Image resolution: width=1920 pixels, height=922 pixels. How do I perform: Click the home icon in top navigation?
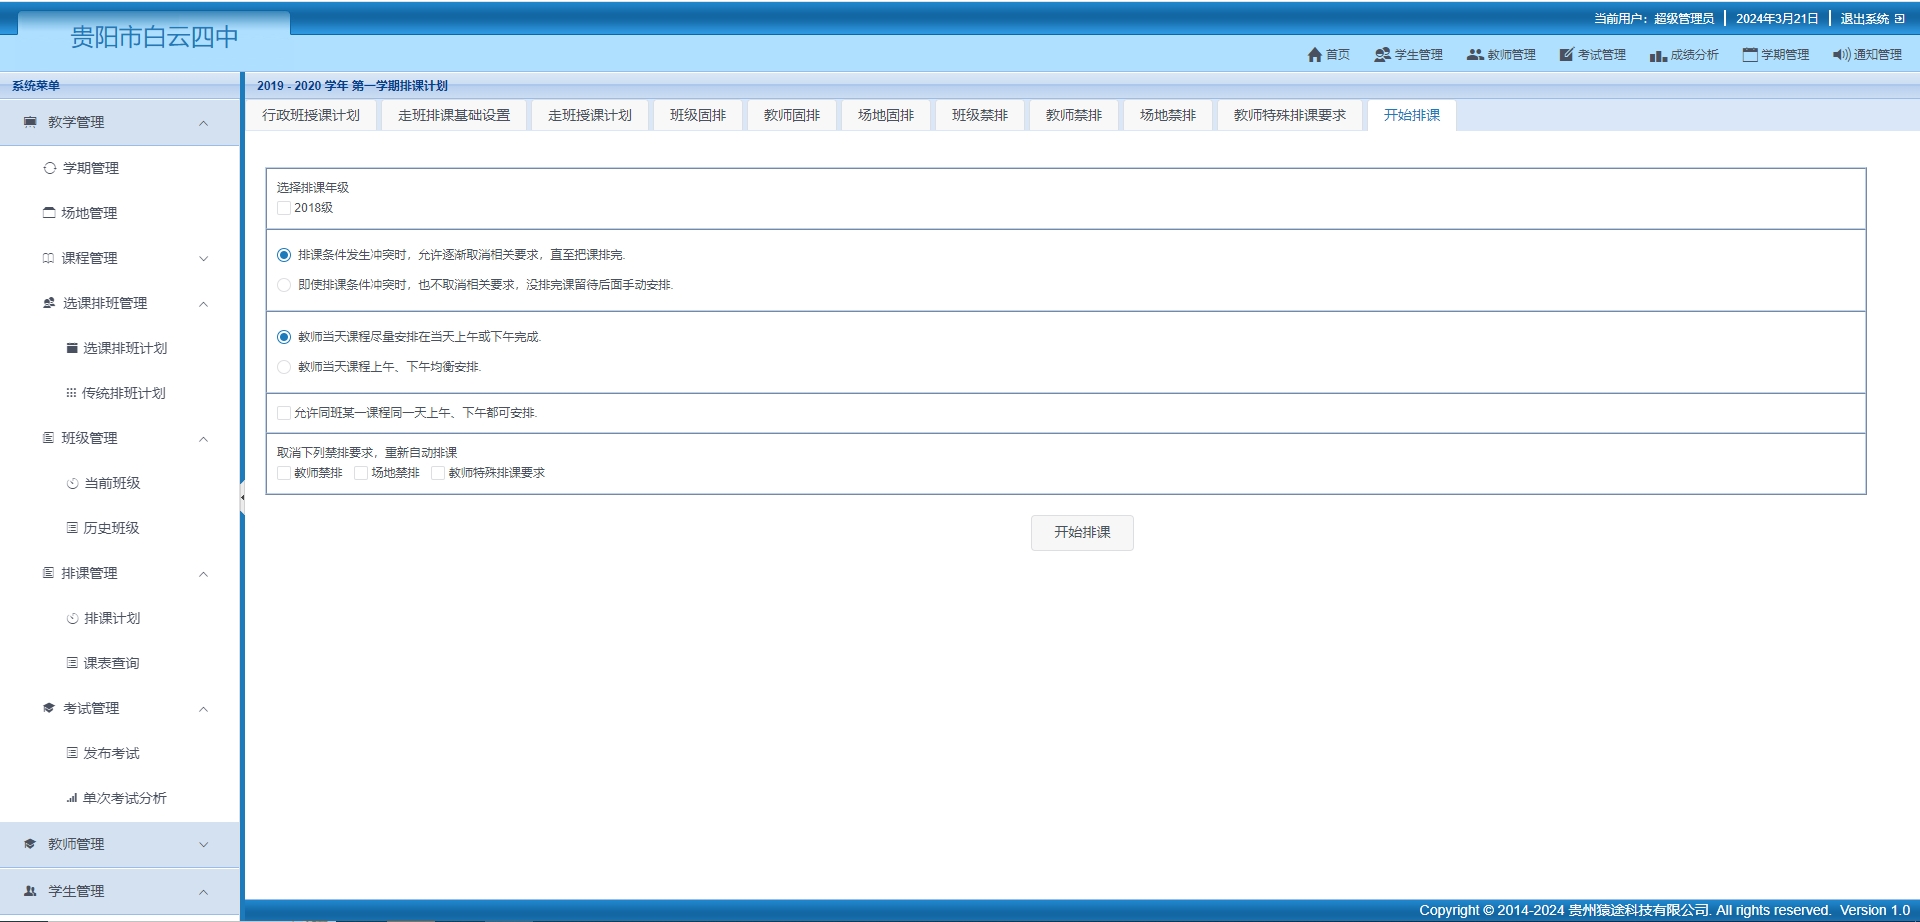click(x=1314, y=55)
